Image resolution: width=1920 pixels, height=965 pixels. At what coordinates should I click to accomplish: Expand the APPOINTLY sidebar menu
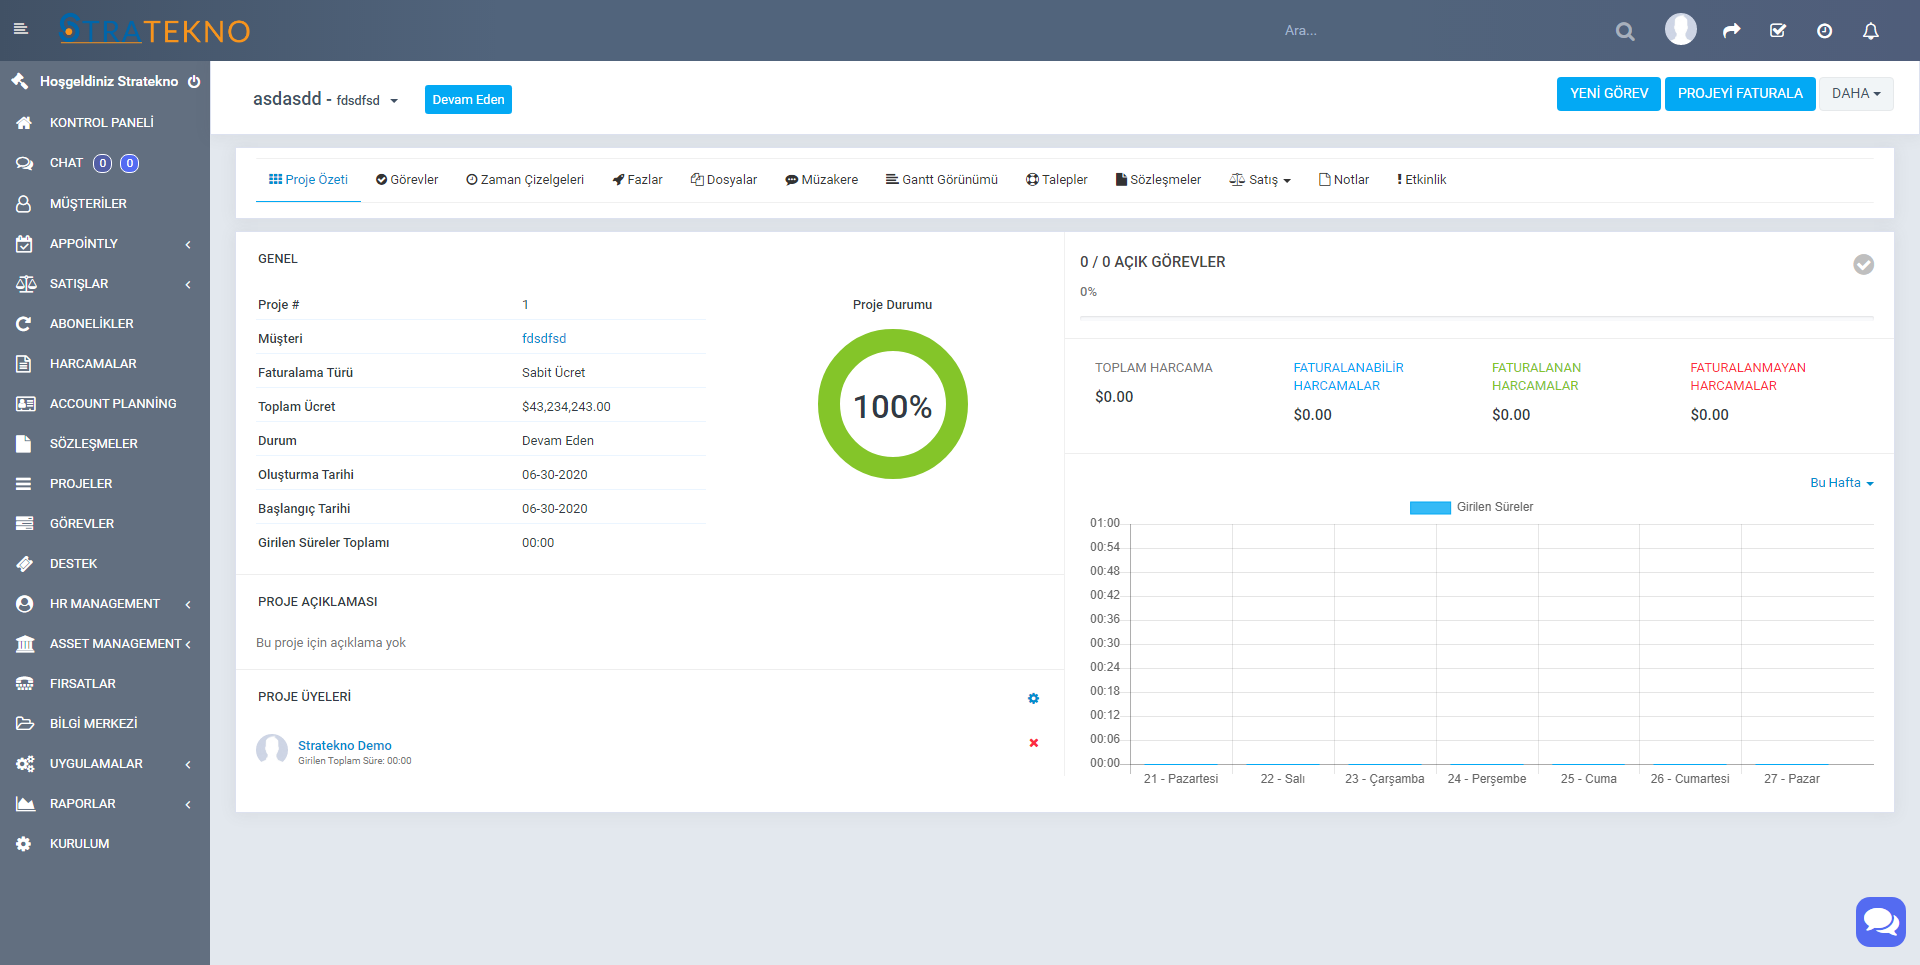click(105, 243)
